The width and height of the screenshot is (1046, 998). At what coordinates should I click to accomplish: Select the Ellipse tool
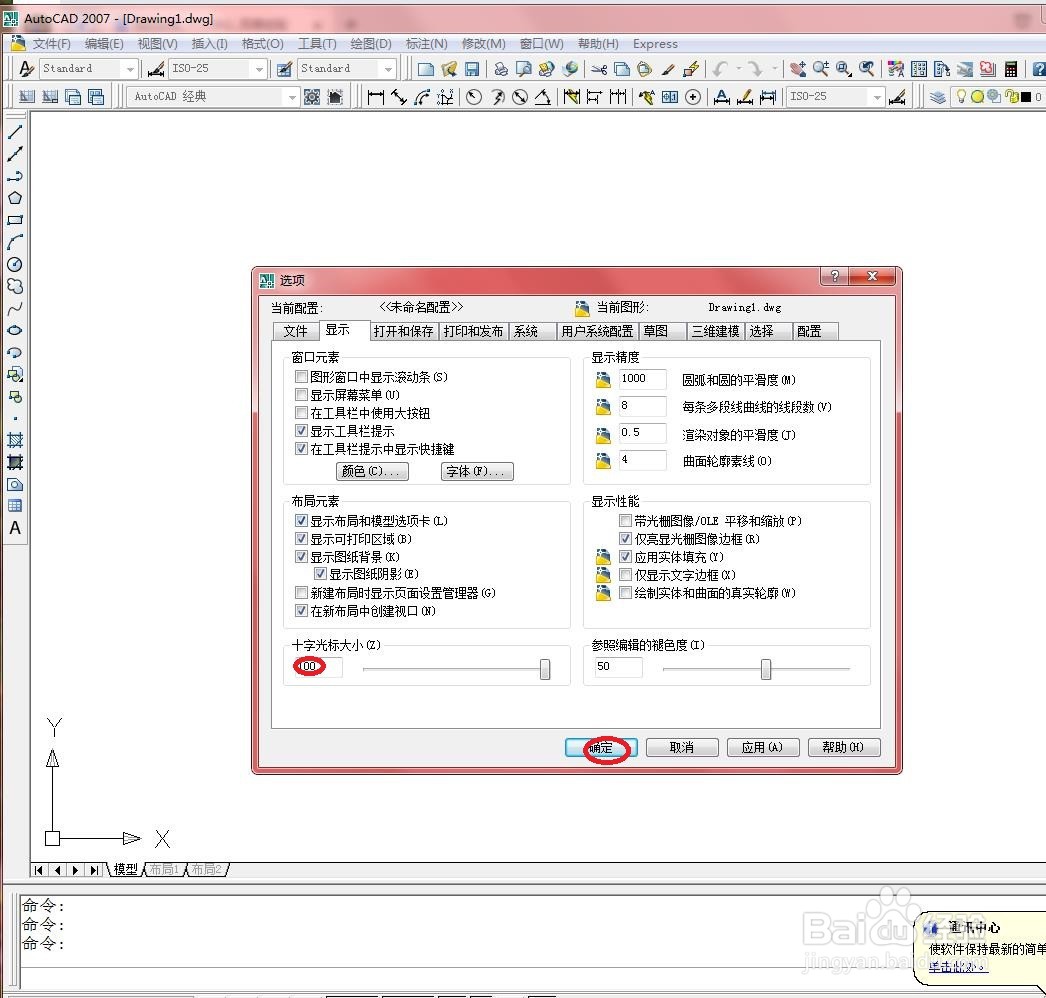15,330
